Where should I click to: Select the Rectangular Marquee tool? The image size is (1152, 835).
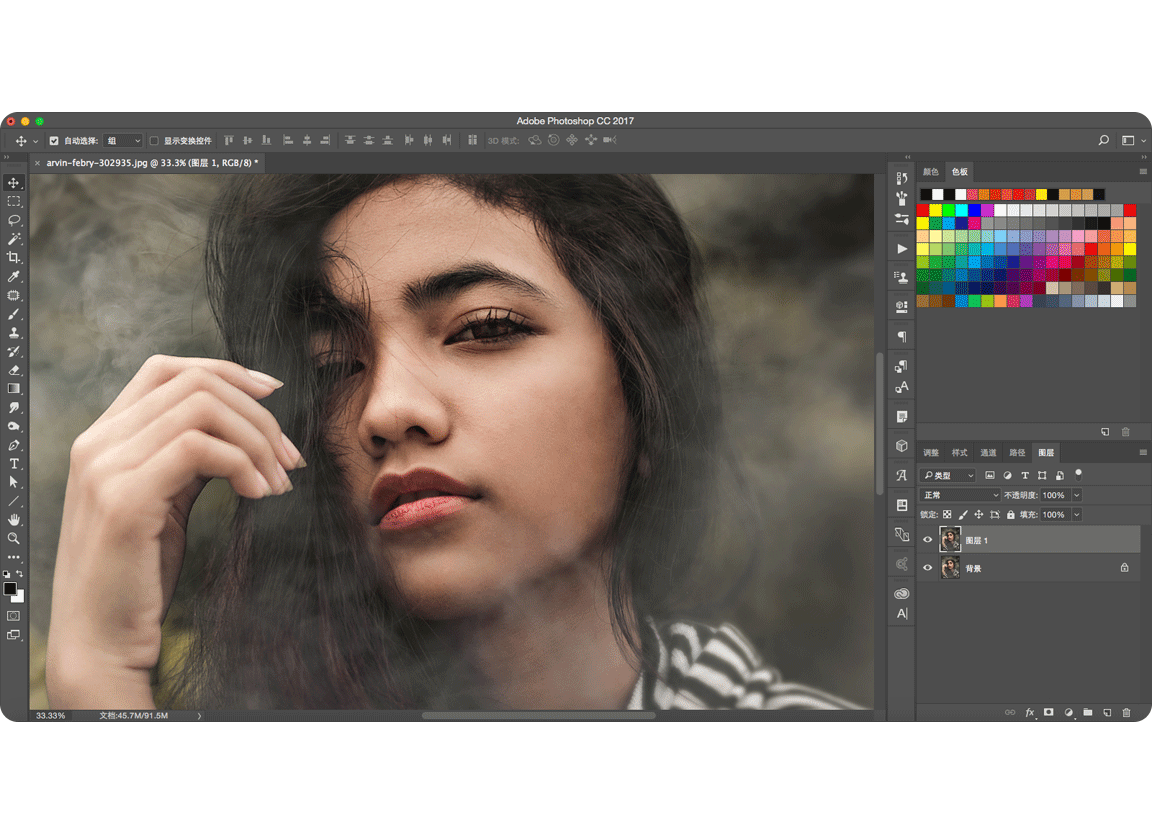(14, 201)
